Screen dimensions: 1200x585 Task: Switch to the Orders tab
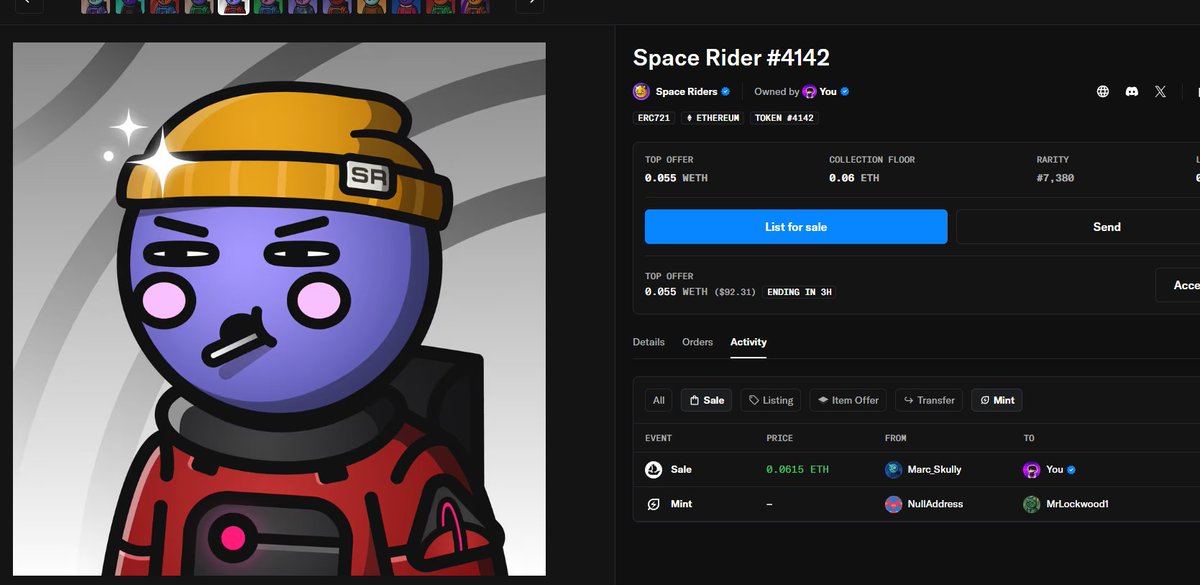point(698,342)
